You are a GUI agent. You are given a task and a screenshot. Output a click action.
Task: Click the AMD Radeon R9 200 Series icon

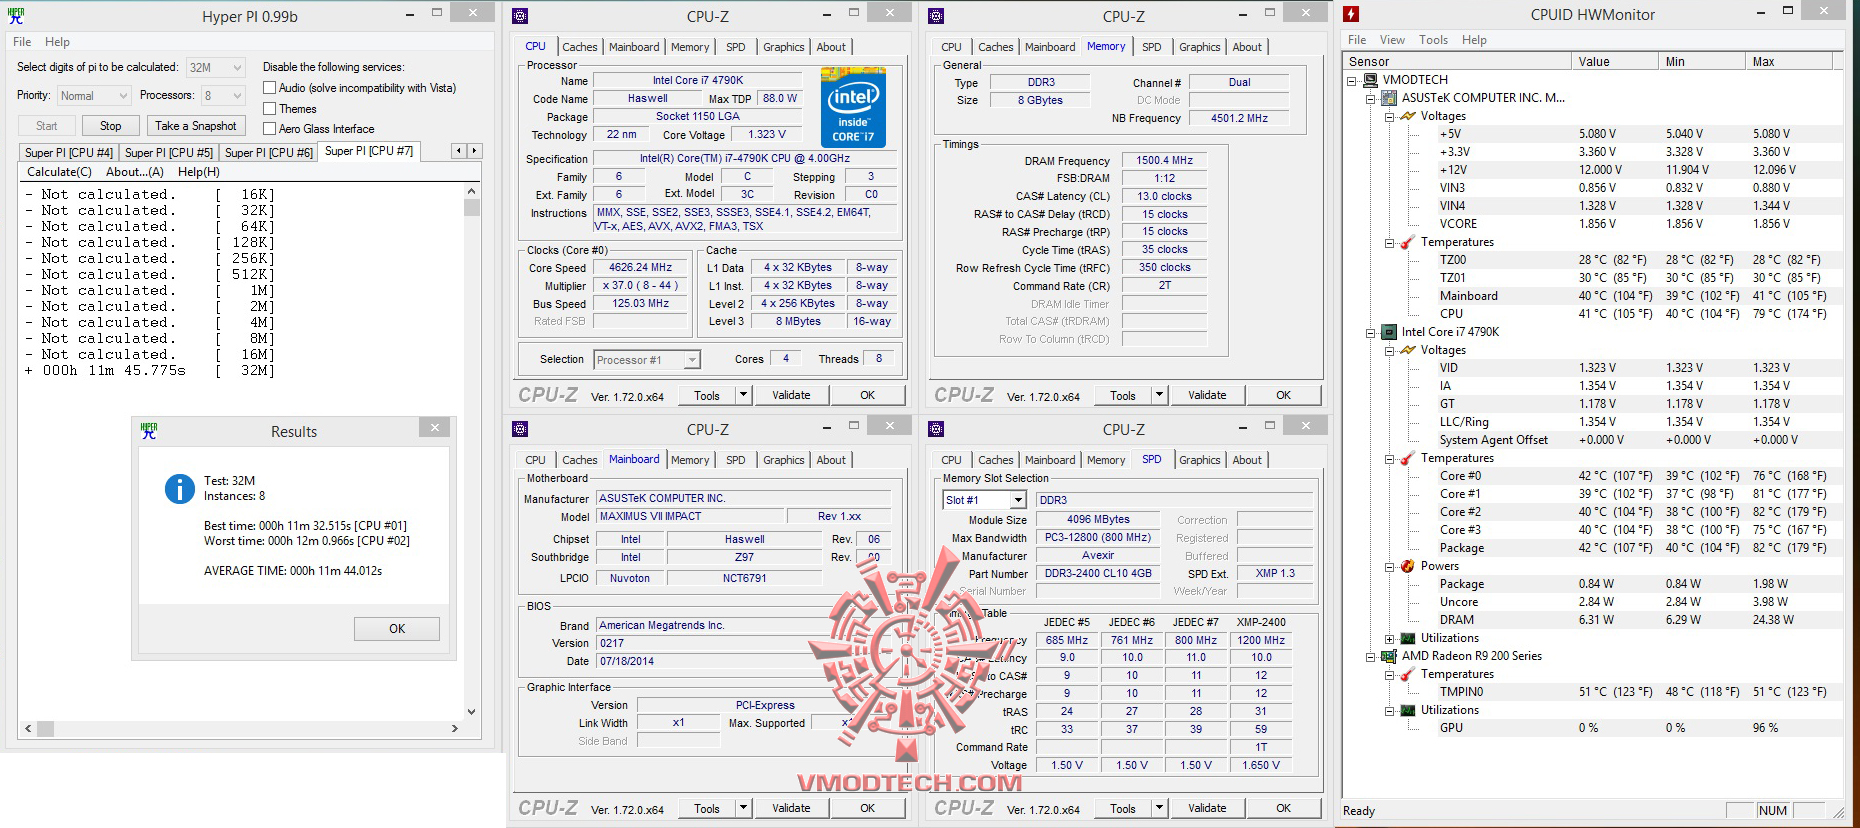[1389, 656]
